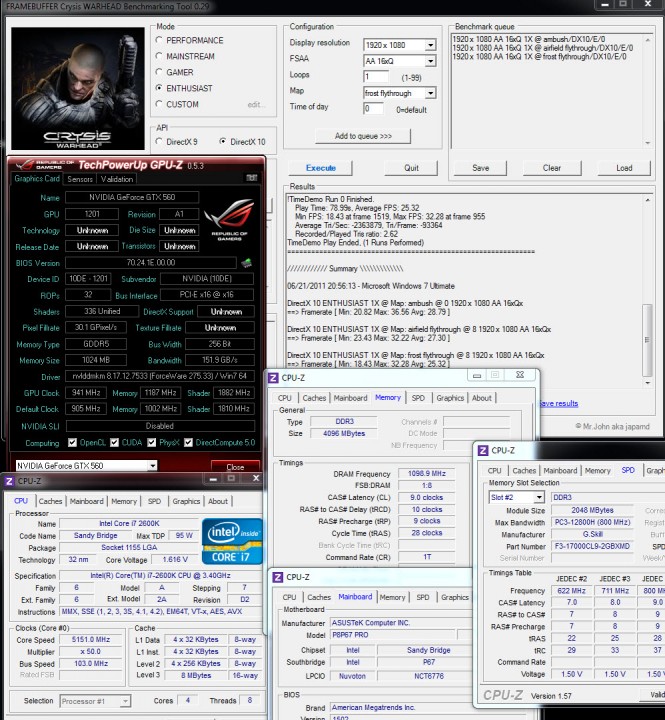
Task: Toggle the OpenCL checkbox in GPU-Z
Action: tap(72, 442)
